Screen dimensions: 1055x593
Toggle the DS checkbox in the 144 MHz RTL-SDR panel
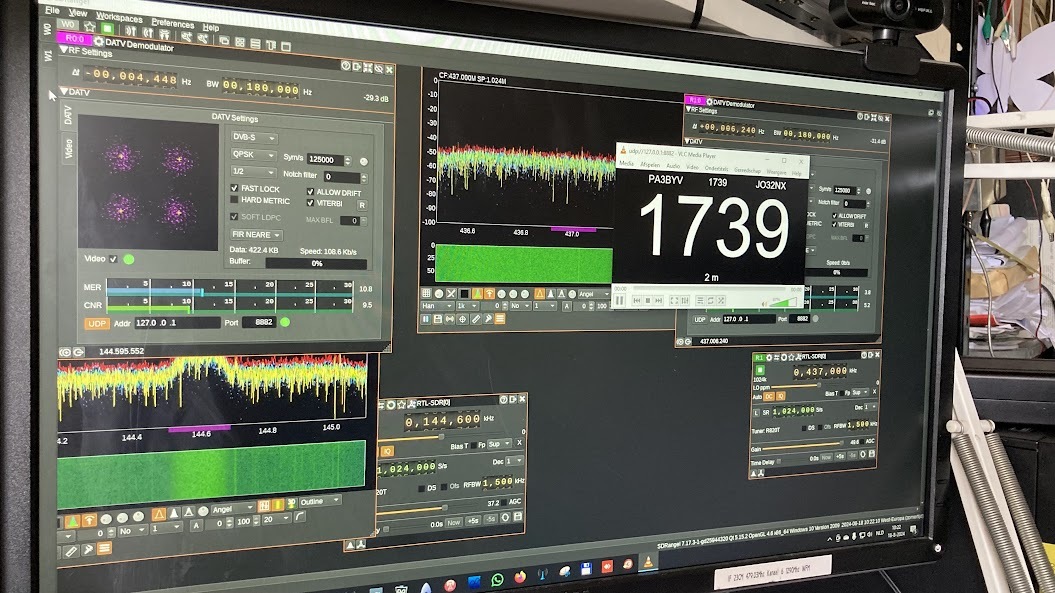[421, 489]
